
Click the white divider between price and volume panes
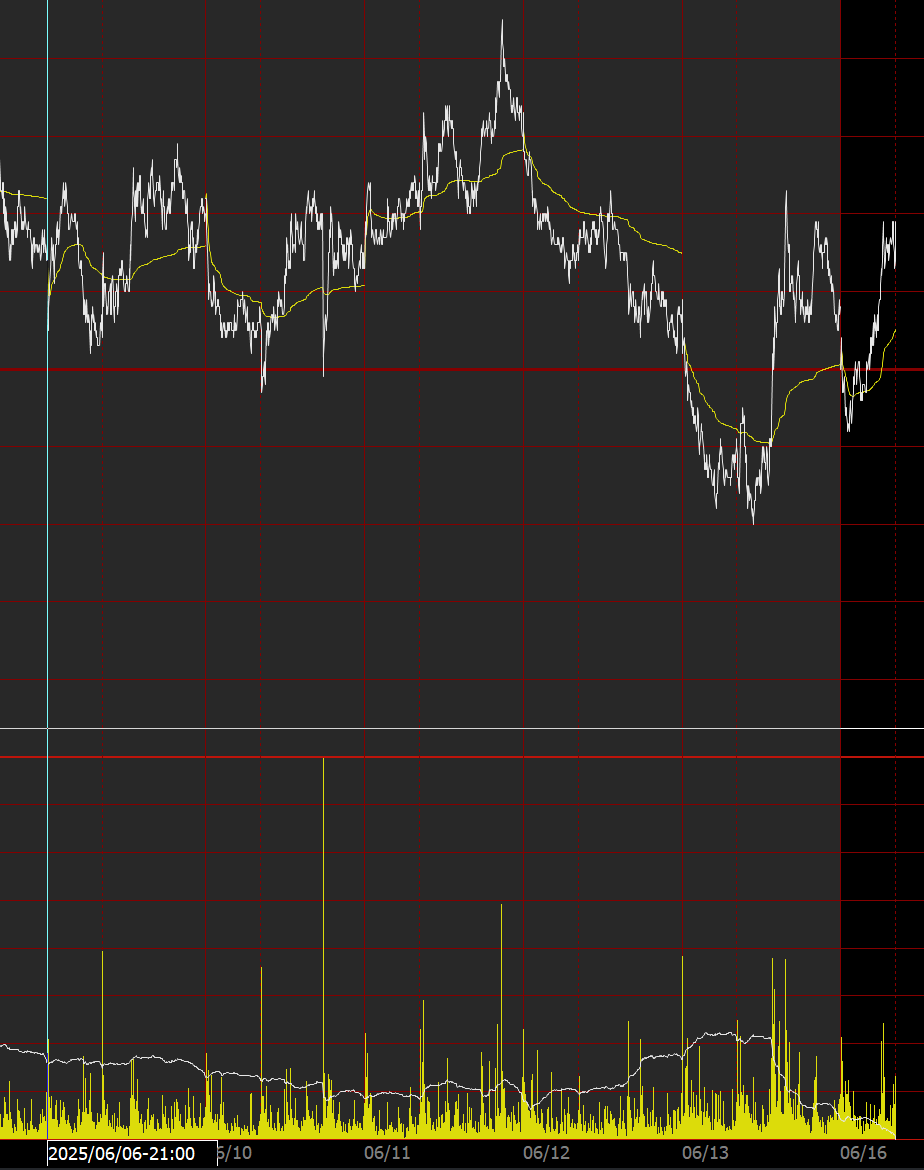click(460, 729)
